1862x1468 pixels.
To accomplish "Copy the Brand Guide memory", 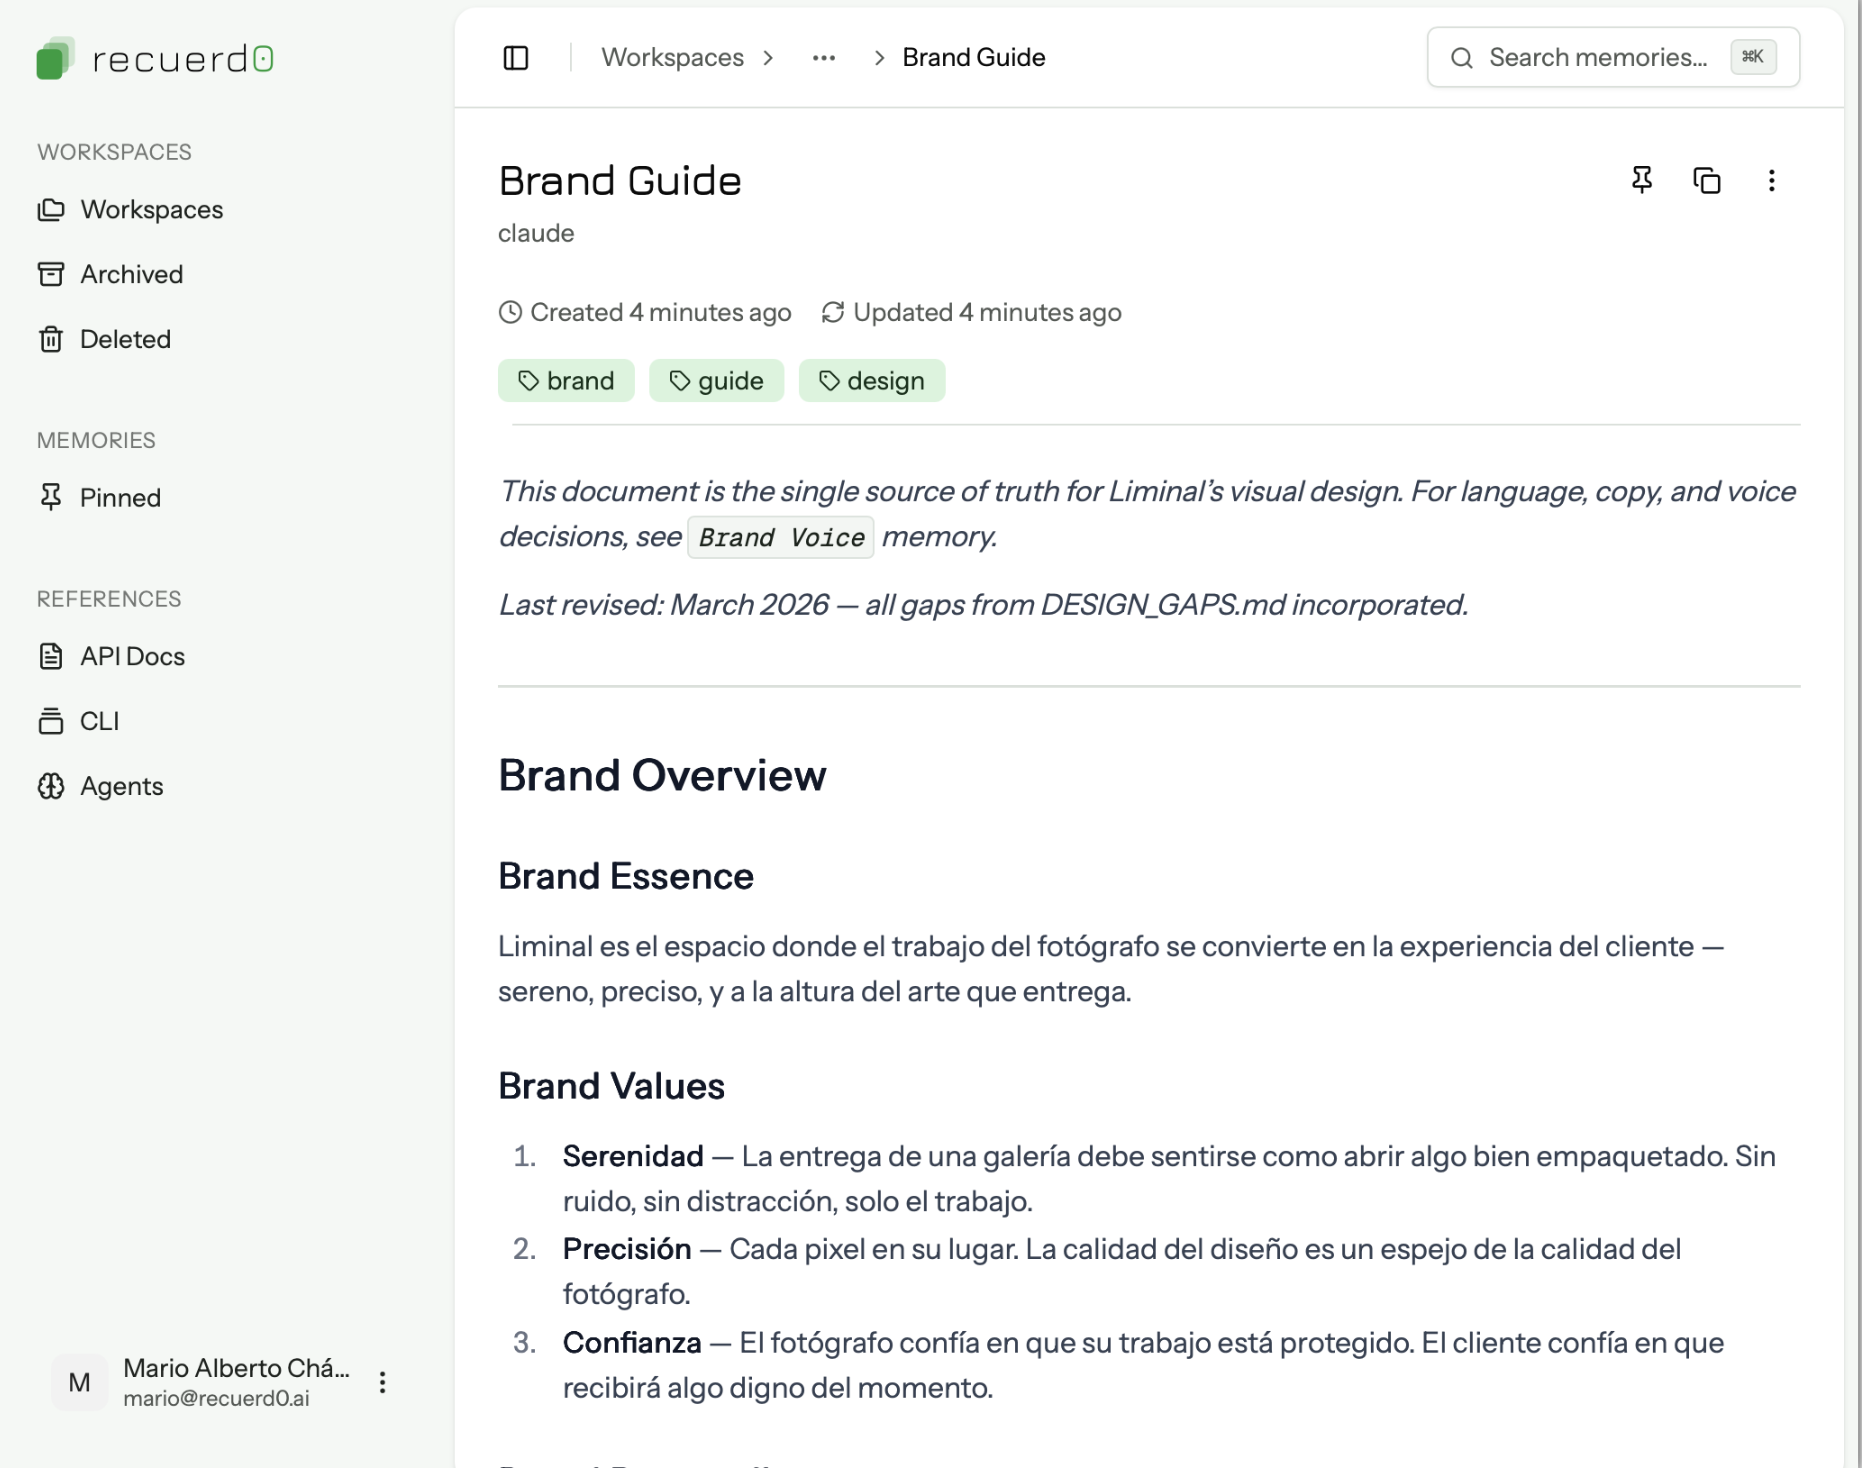I will click(x=1707, y=180).
